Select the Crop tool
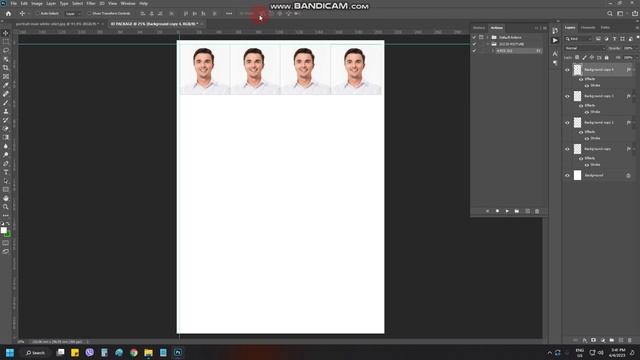The height and width of the screenshot is (360, 640). tap(6, 68)
